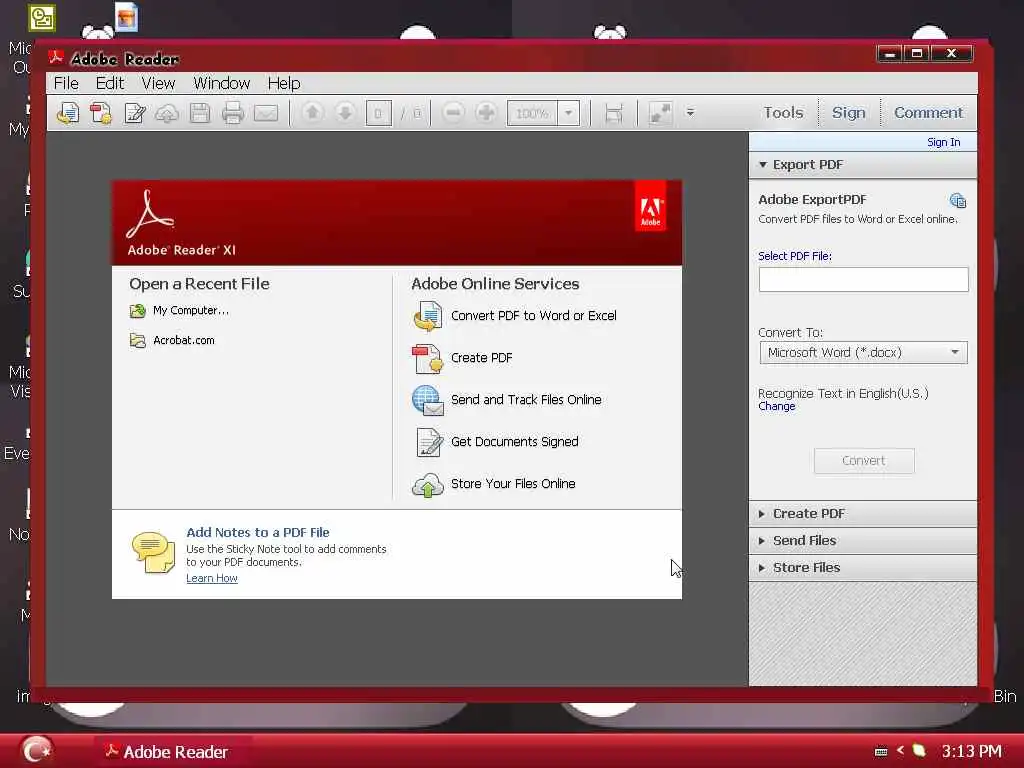
Task: Open the zoom percentage dropdown arrow
Action: click(568, 113)
